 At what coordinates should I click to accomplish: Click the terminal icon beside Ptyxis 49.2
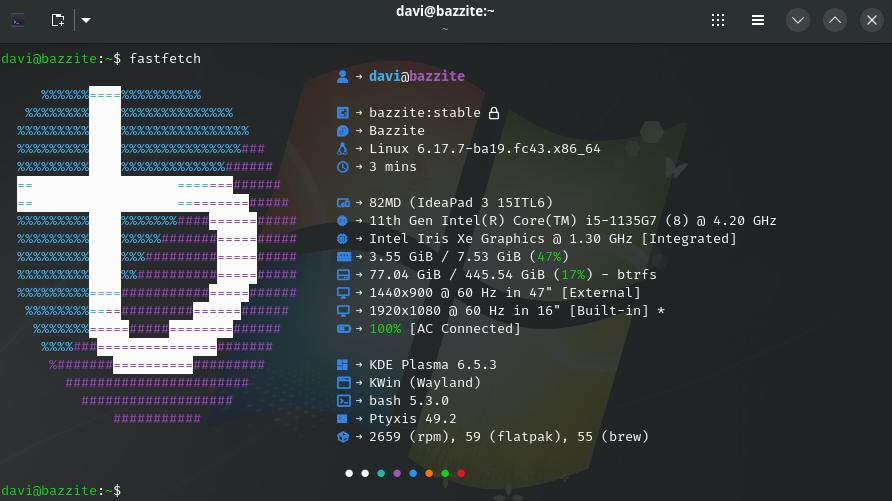pos(342,419)
